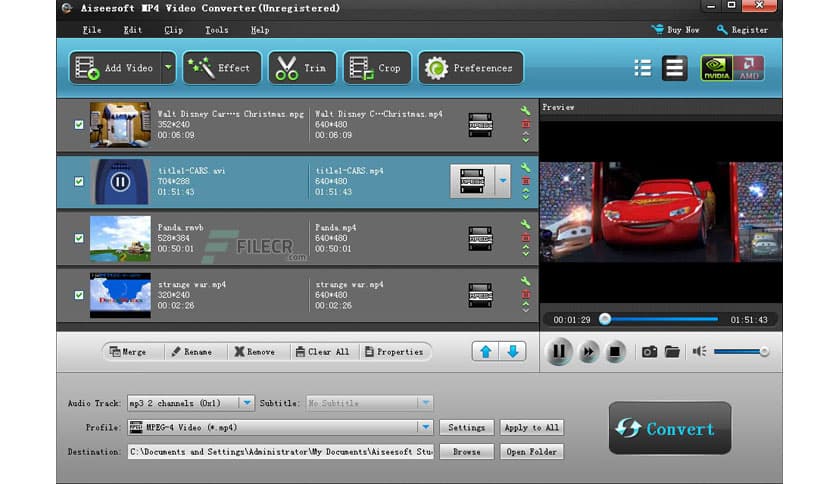Open the Clip menu
Viewport: 836px width, 484px height.
173,30
